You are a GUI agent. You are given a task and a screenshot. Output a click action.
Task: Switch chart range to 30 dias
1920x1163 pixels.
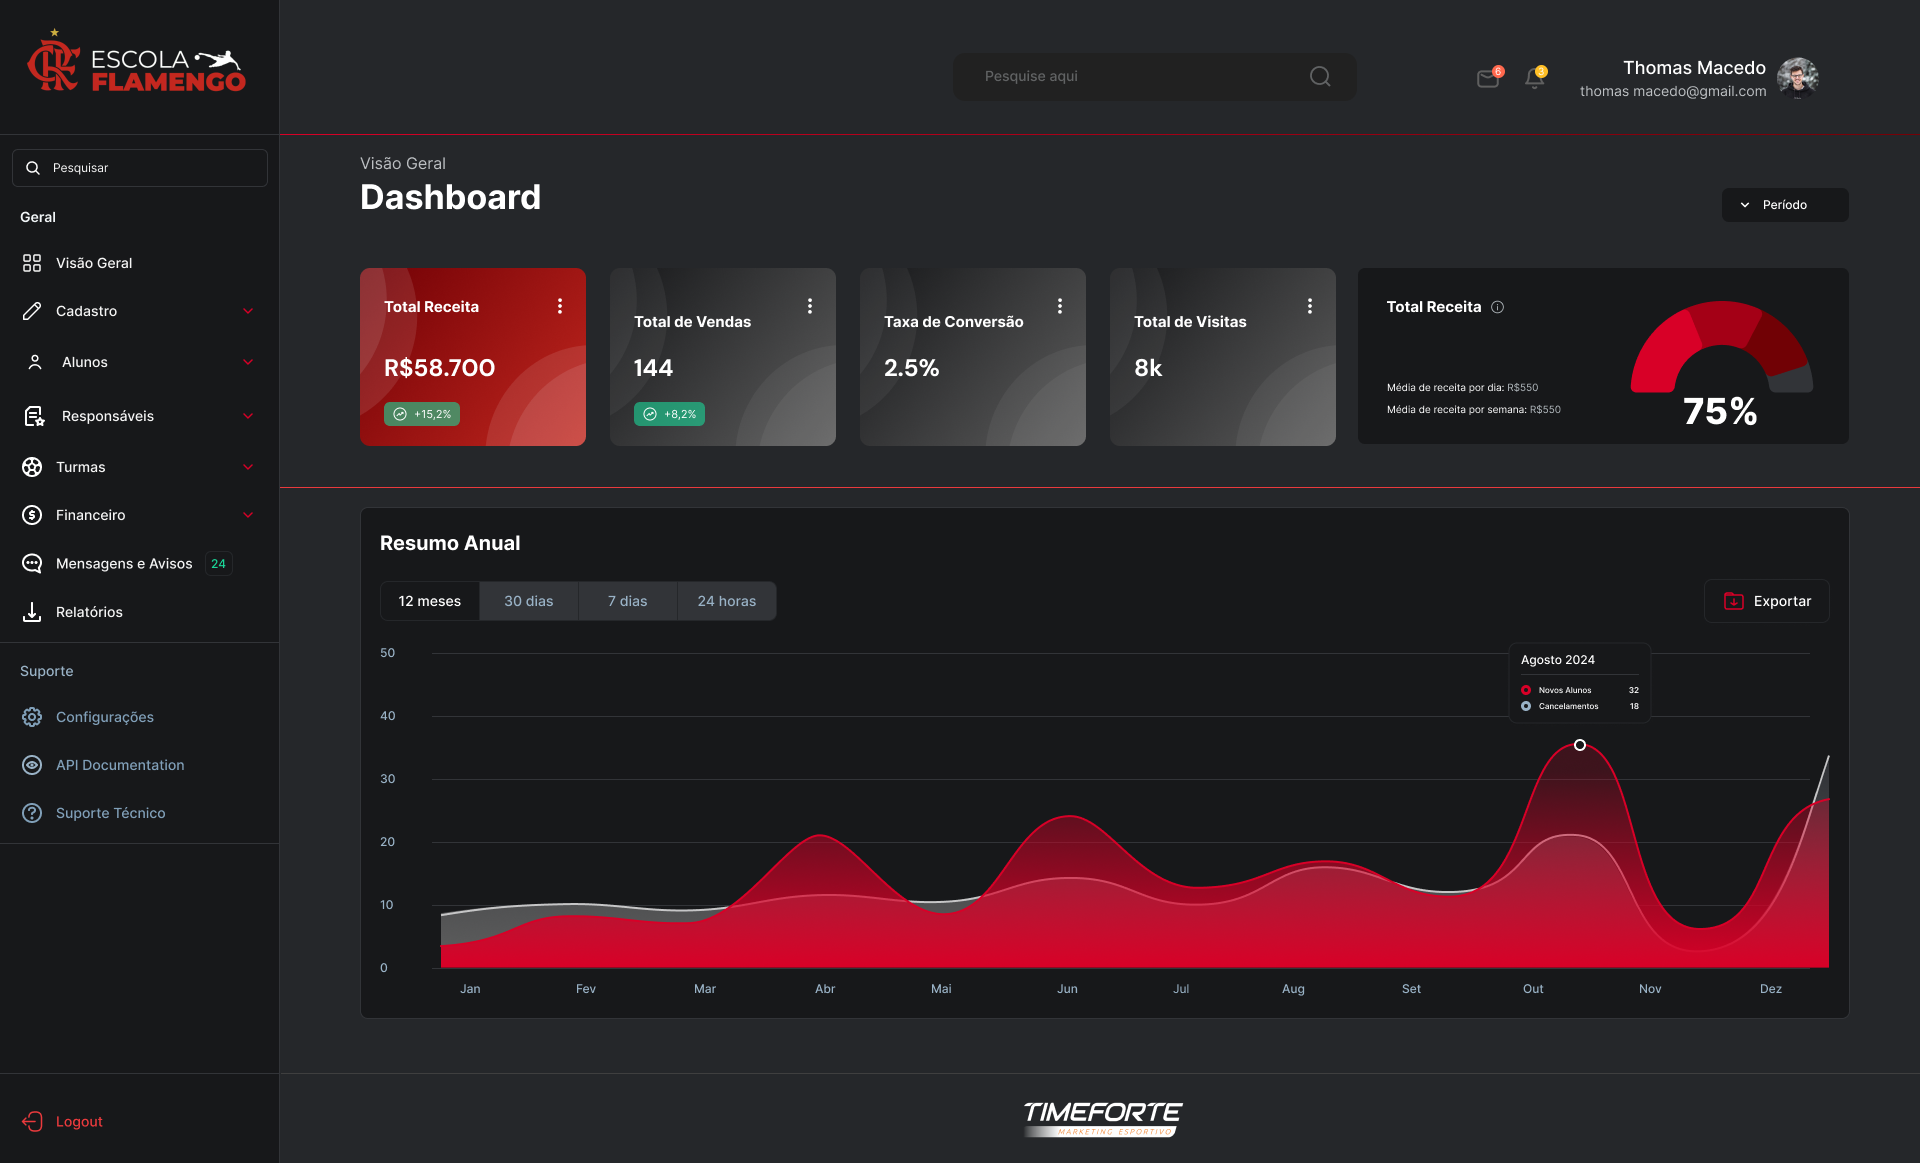pos(529,601)
